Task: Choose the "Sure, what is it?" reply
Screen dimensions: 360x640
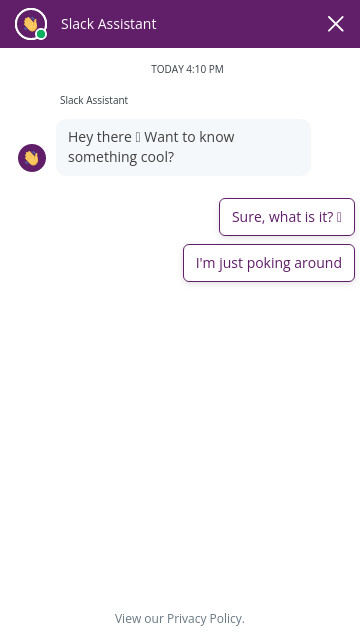Action: tap(287, 217)
